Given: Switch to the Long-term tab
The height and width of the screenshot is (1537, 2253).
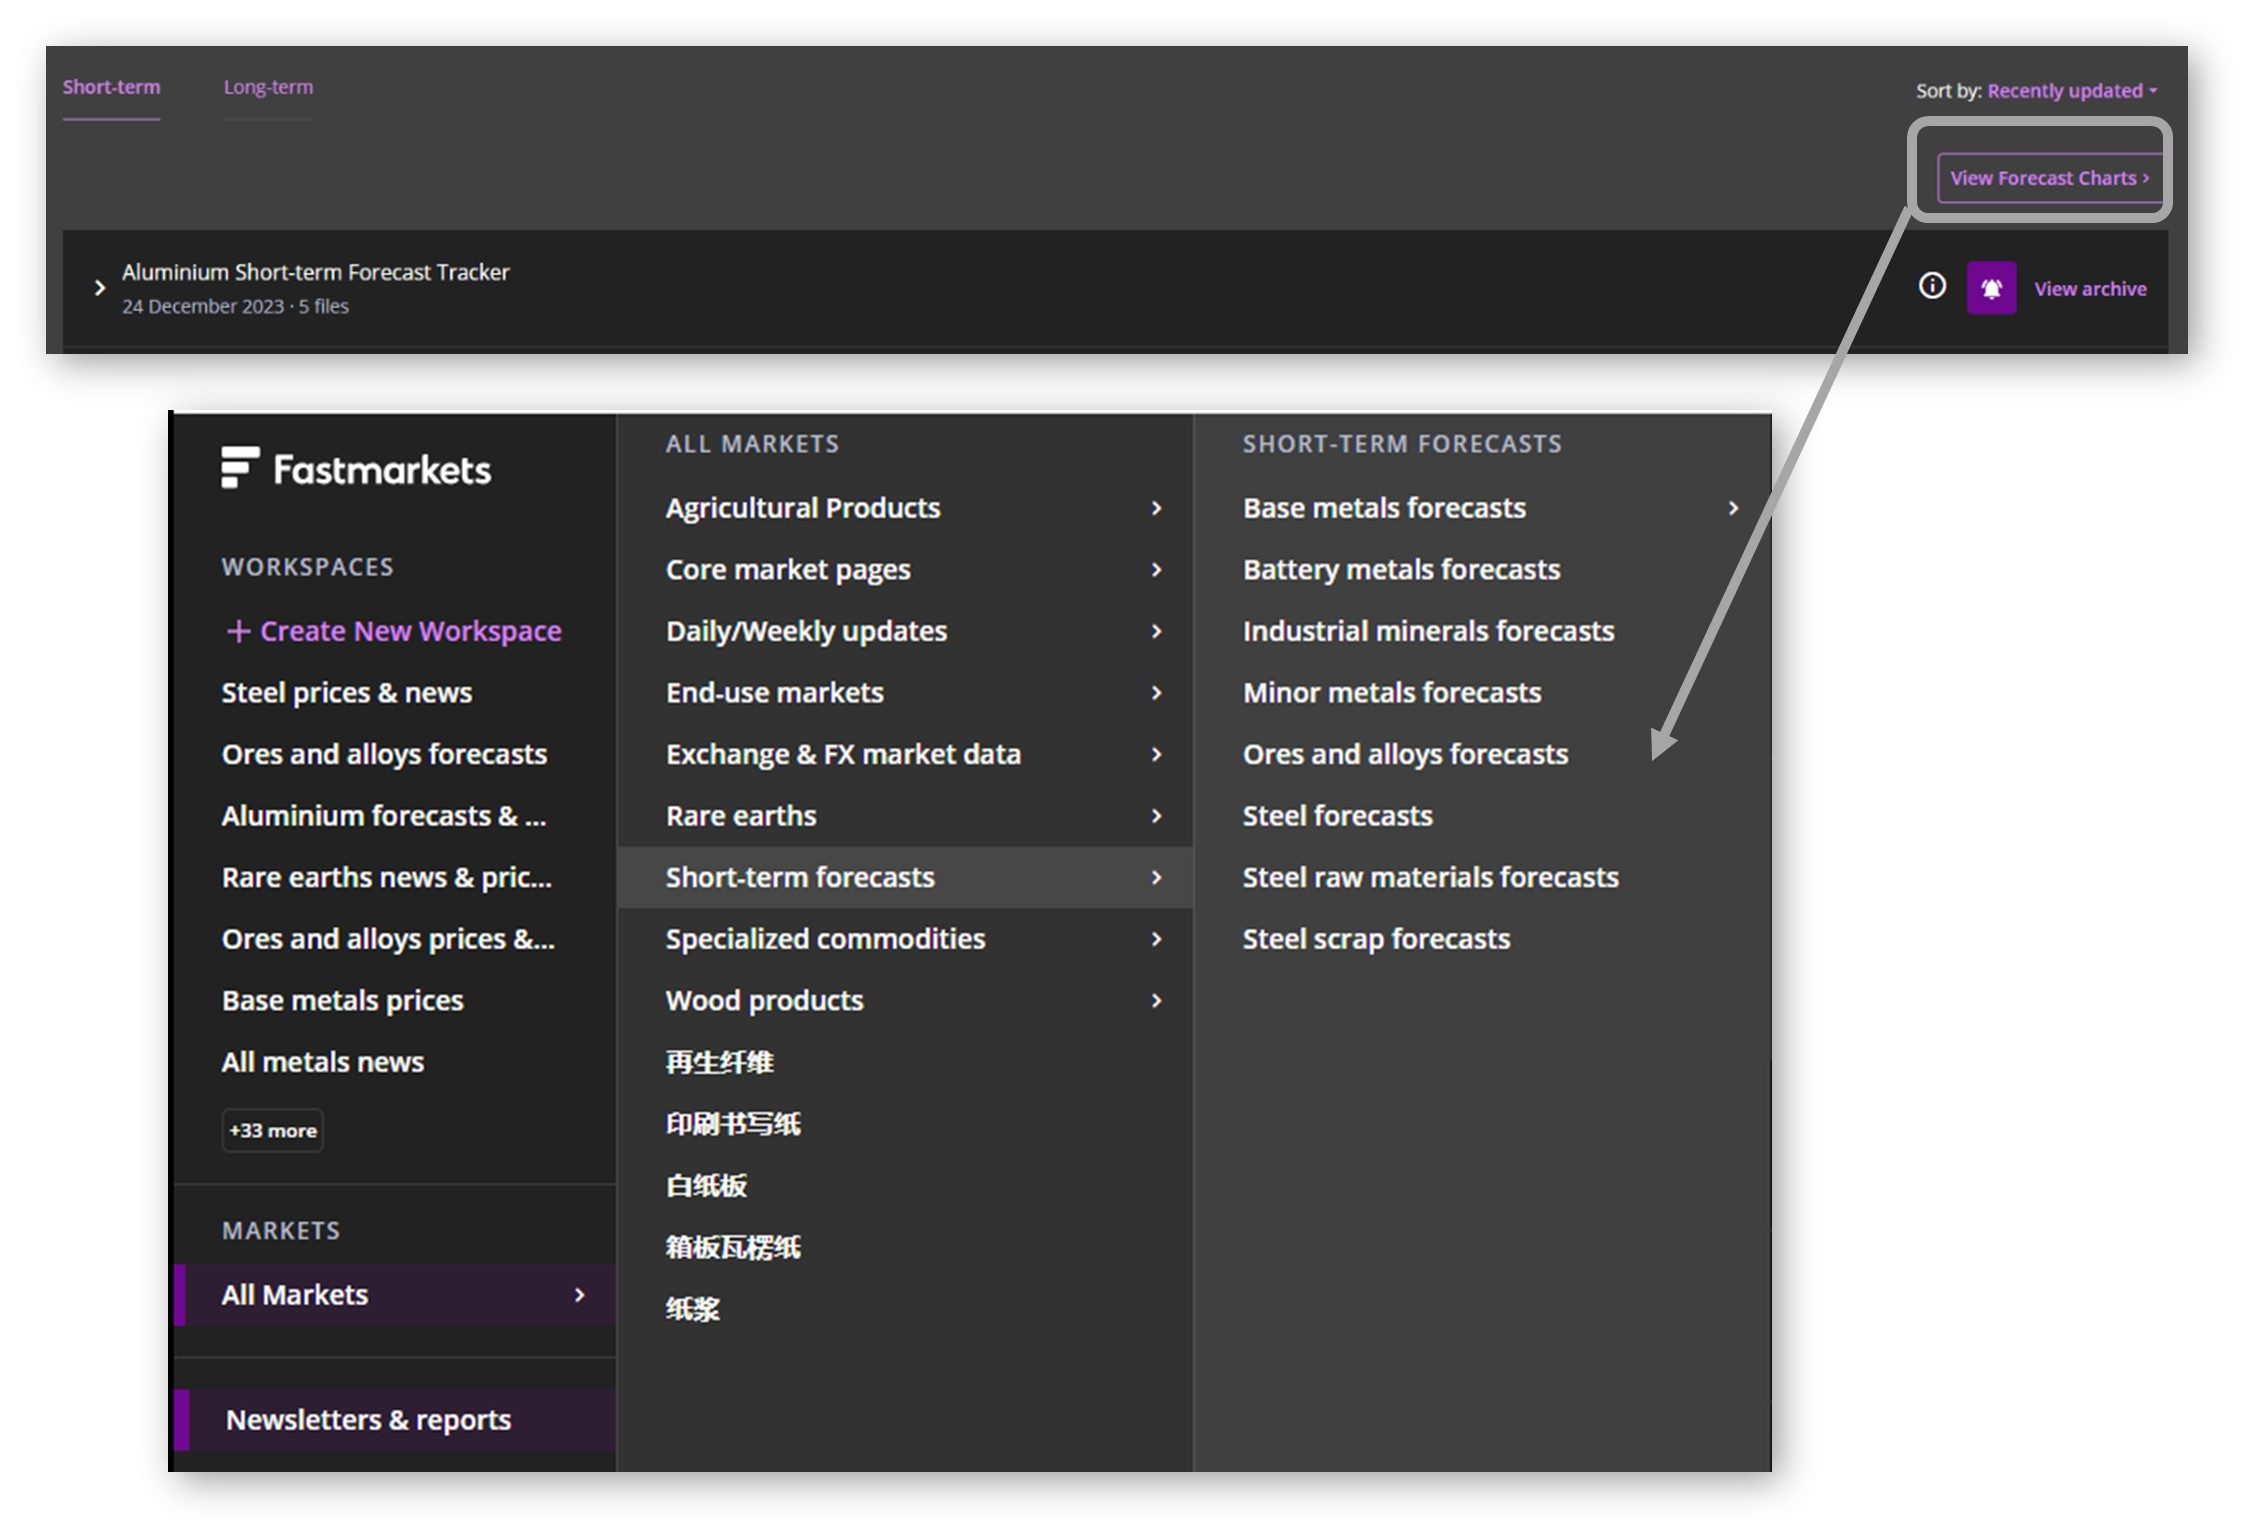Looking at the screenshot, I should pos(268,87).
